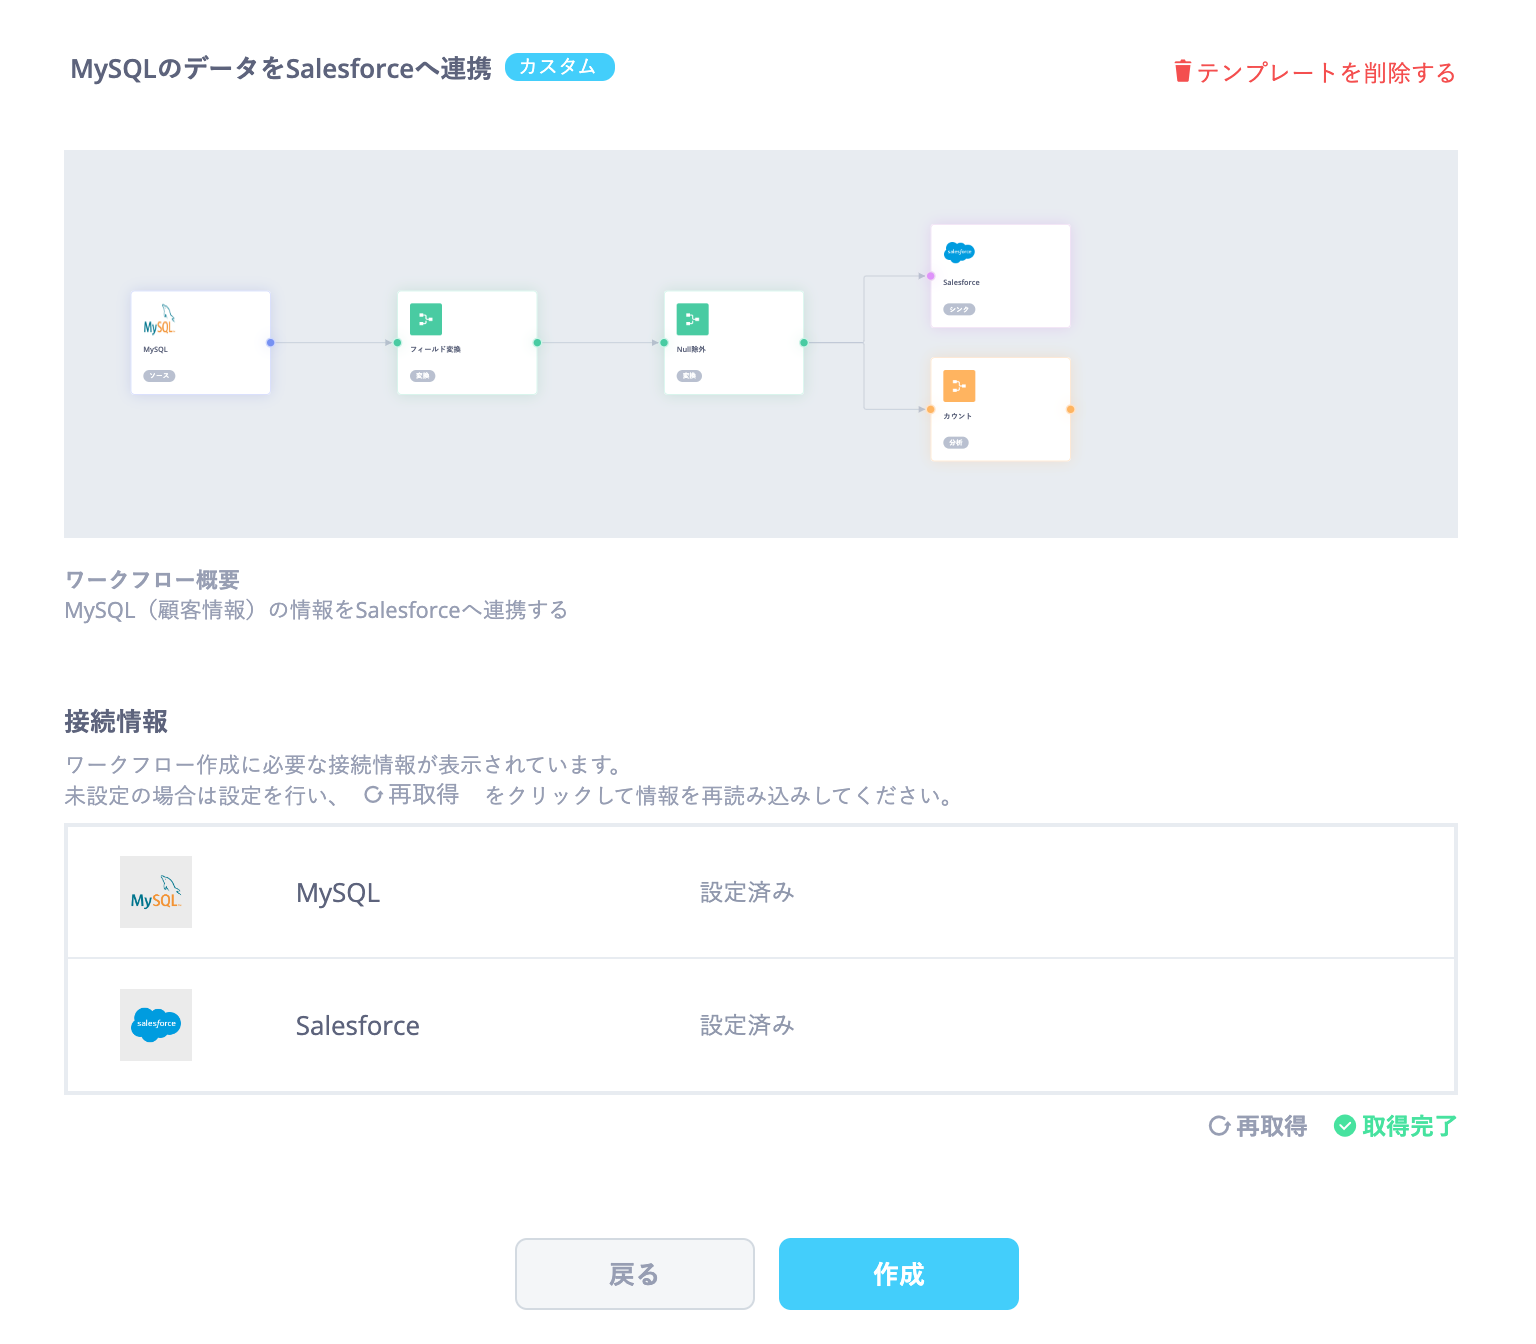Image resolution: width=1536 pixels, height=1344 pixels.
Task: Click the MySQL dolphin logo in the source node
Action: pyautogui.click(x=159, y=319)
